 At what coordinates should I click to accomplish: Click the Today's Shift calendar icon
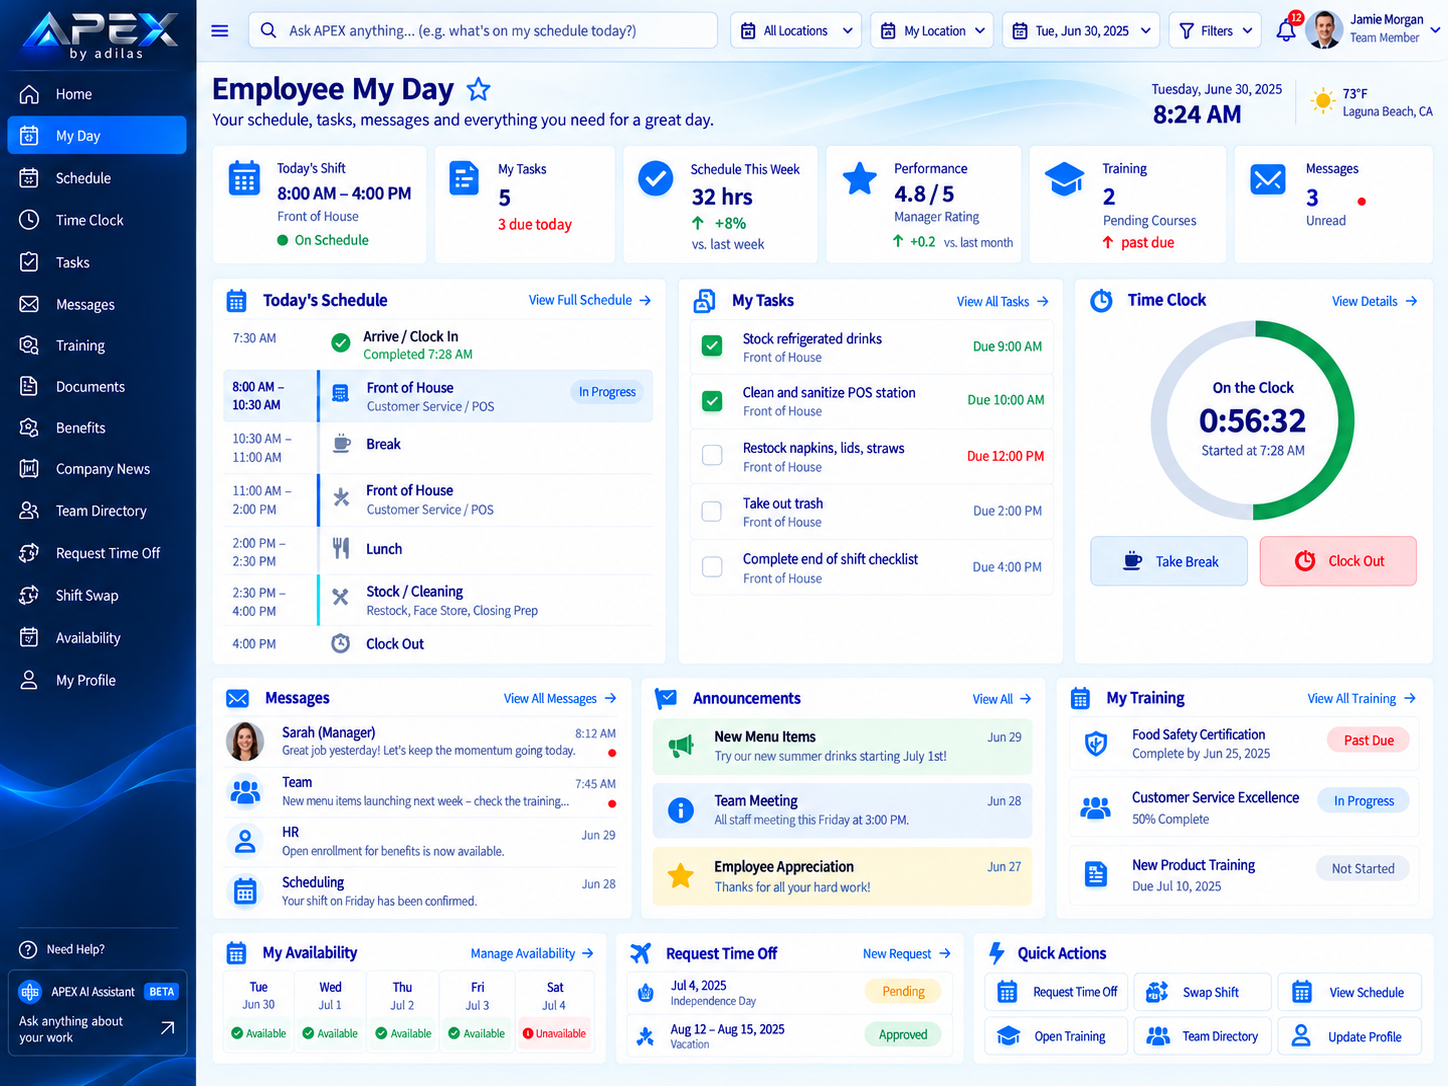(245, 178)
